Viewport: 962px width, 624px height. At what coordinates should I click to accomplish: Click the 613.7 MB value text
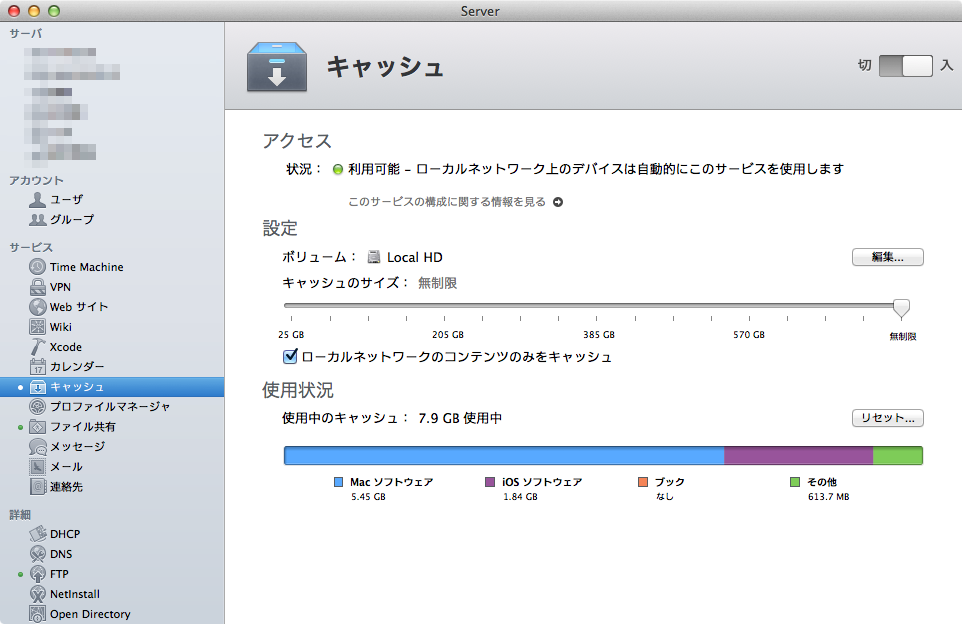tap(828, 497)
